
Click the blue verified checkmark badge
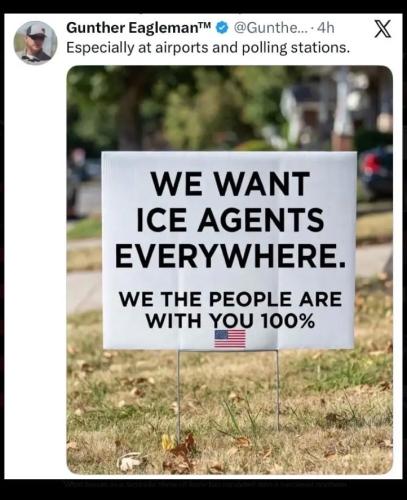click(x=221, y=28)
